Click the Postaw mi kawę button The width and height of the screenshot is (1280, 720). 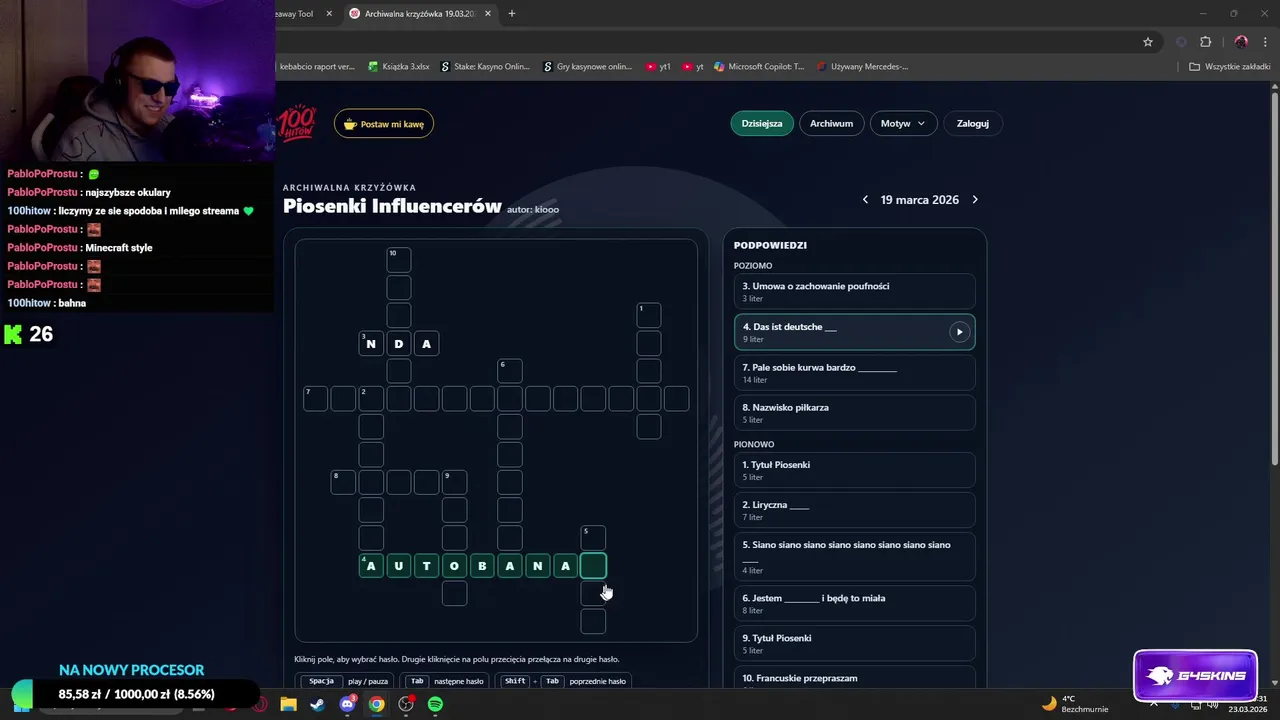pyautogui.click(x=384, y=124)
